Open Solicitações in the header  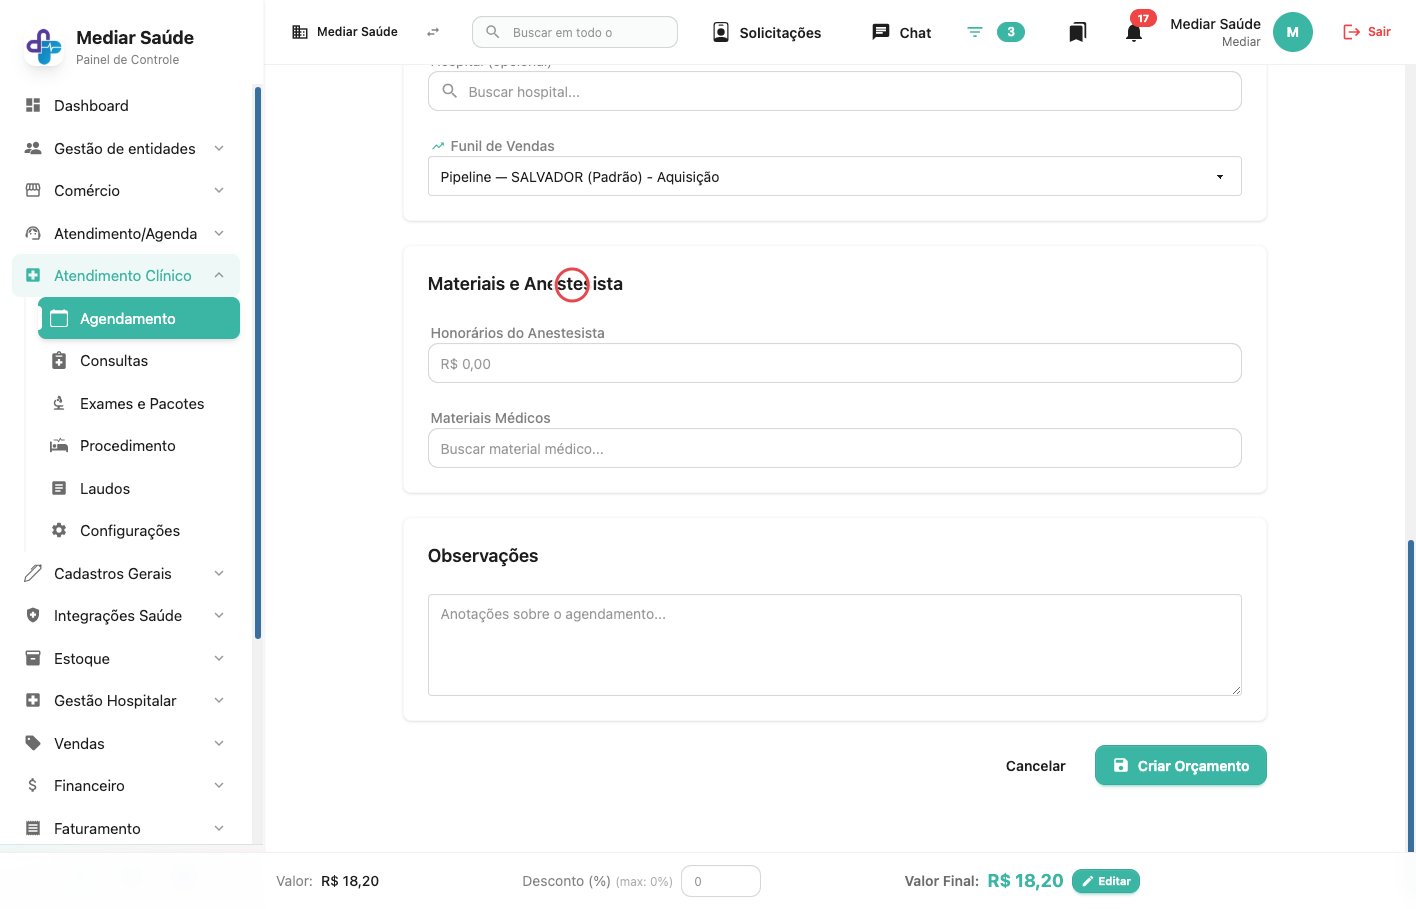[767, 32]
